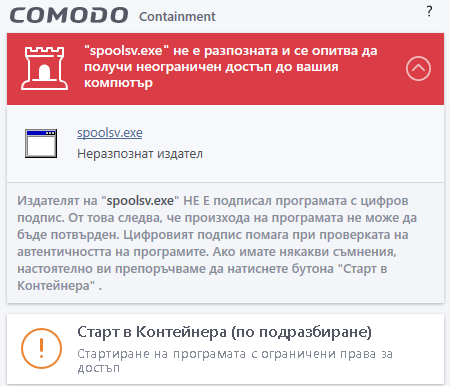The image size is (450, 386).
Task: Click the word достъп under the container option
Action: tap(98, 368)
